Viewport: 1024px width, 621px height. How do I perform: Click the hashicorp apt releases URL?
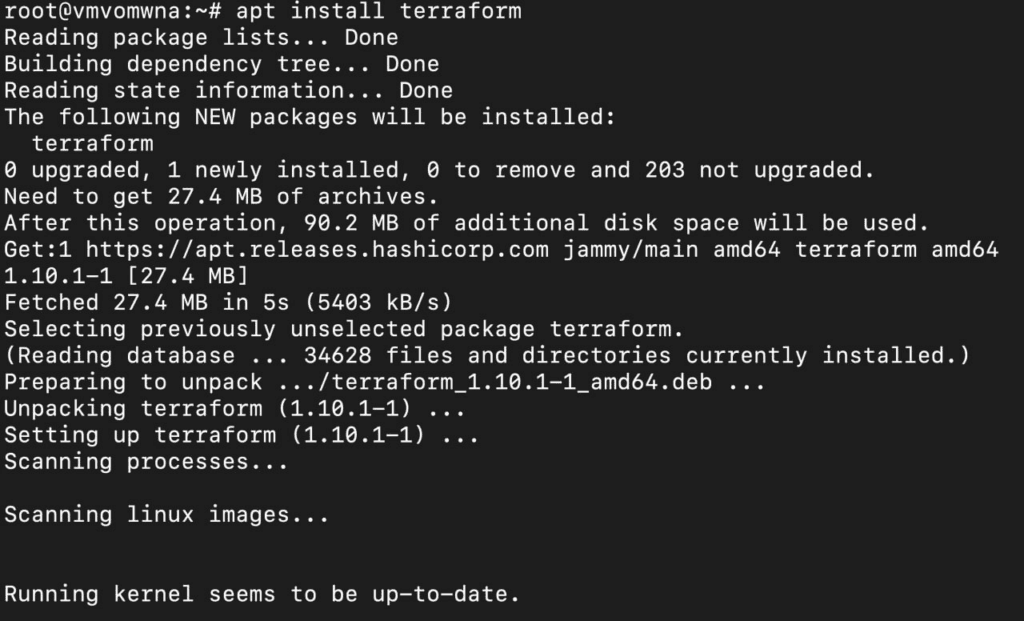tap(317, 250)
